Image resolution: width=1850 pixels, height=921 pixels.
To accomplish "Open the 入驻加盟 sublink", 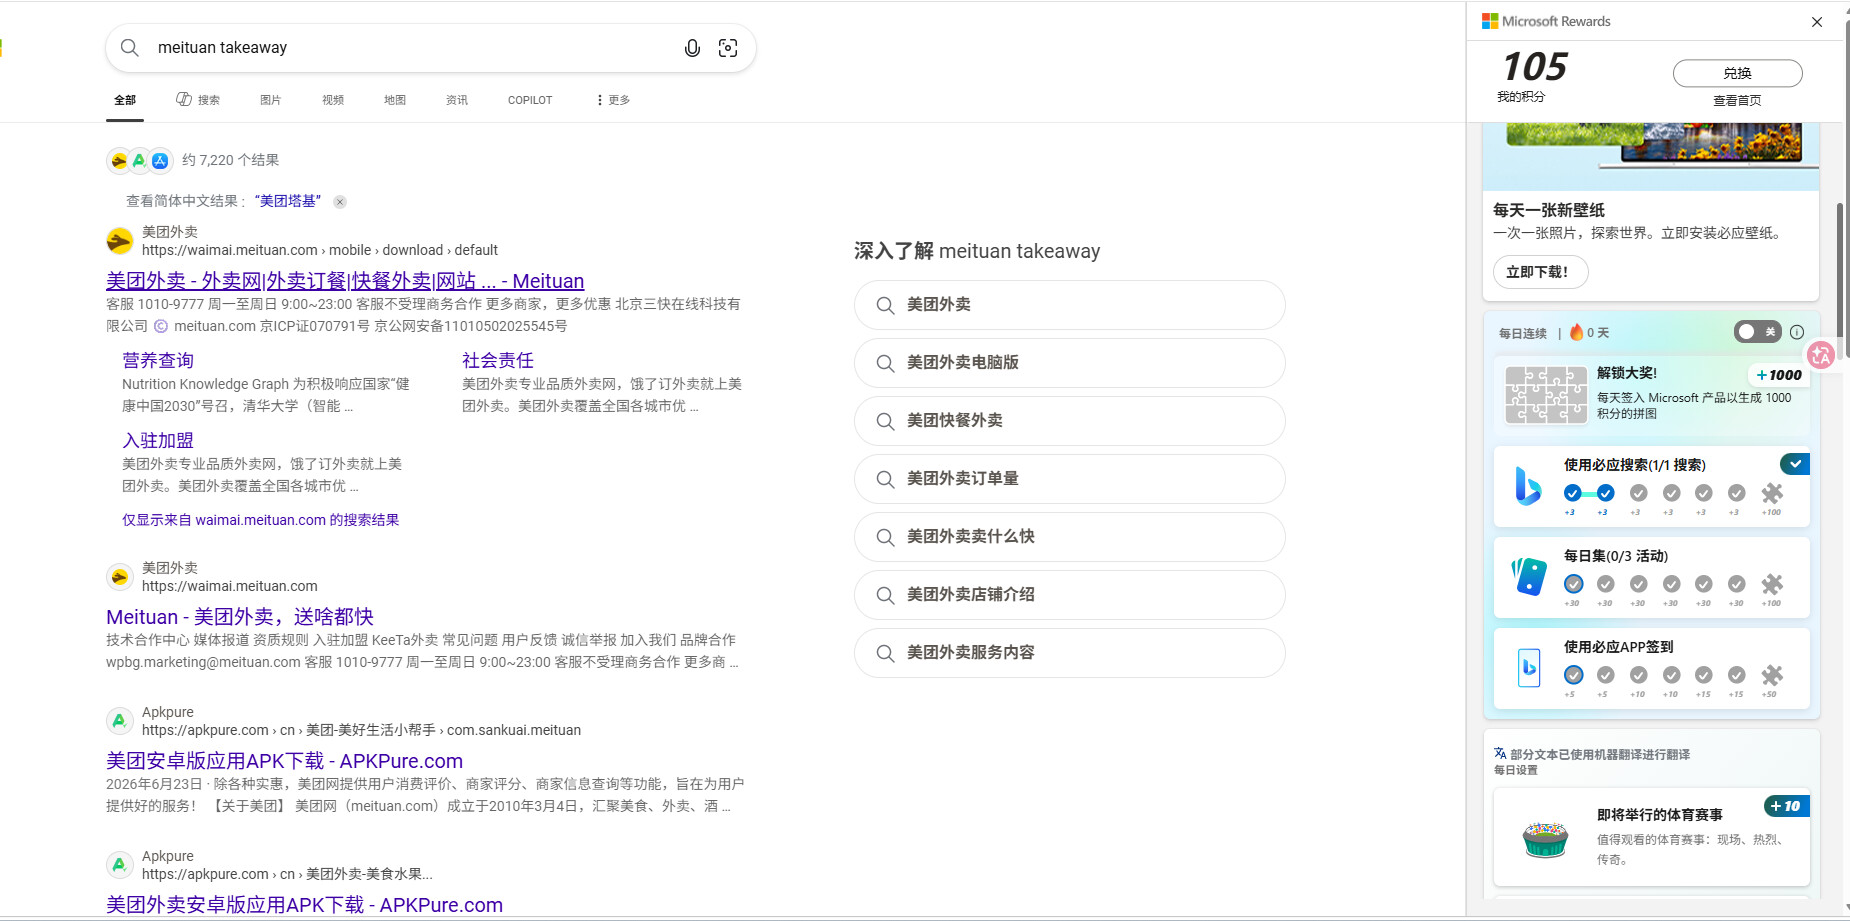I will [158, 440].
